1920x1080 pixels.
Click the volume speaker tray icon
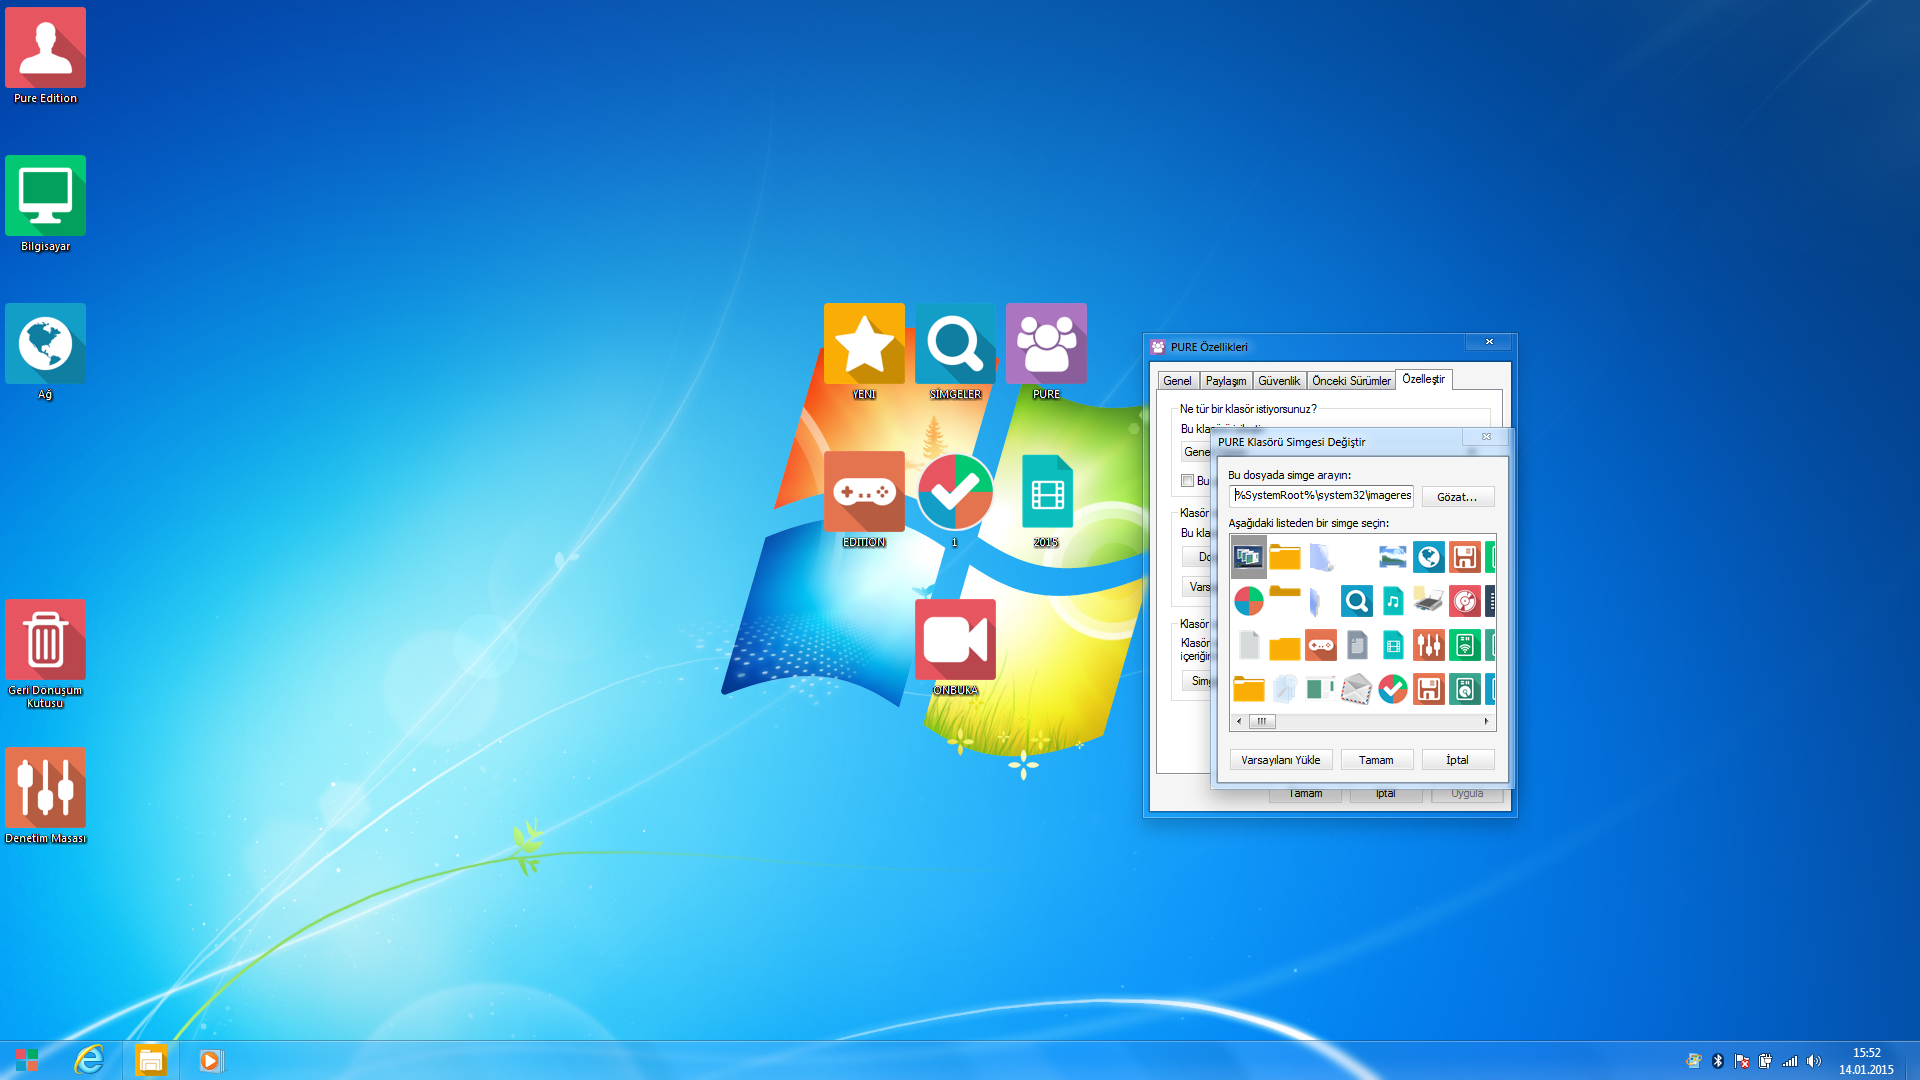[1814, 1061]
